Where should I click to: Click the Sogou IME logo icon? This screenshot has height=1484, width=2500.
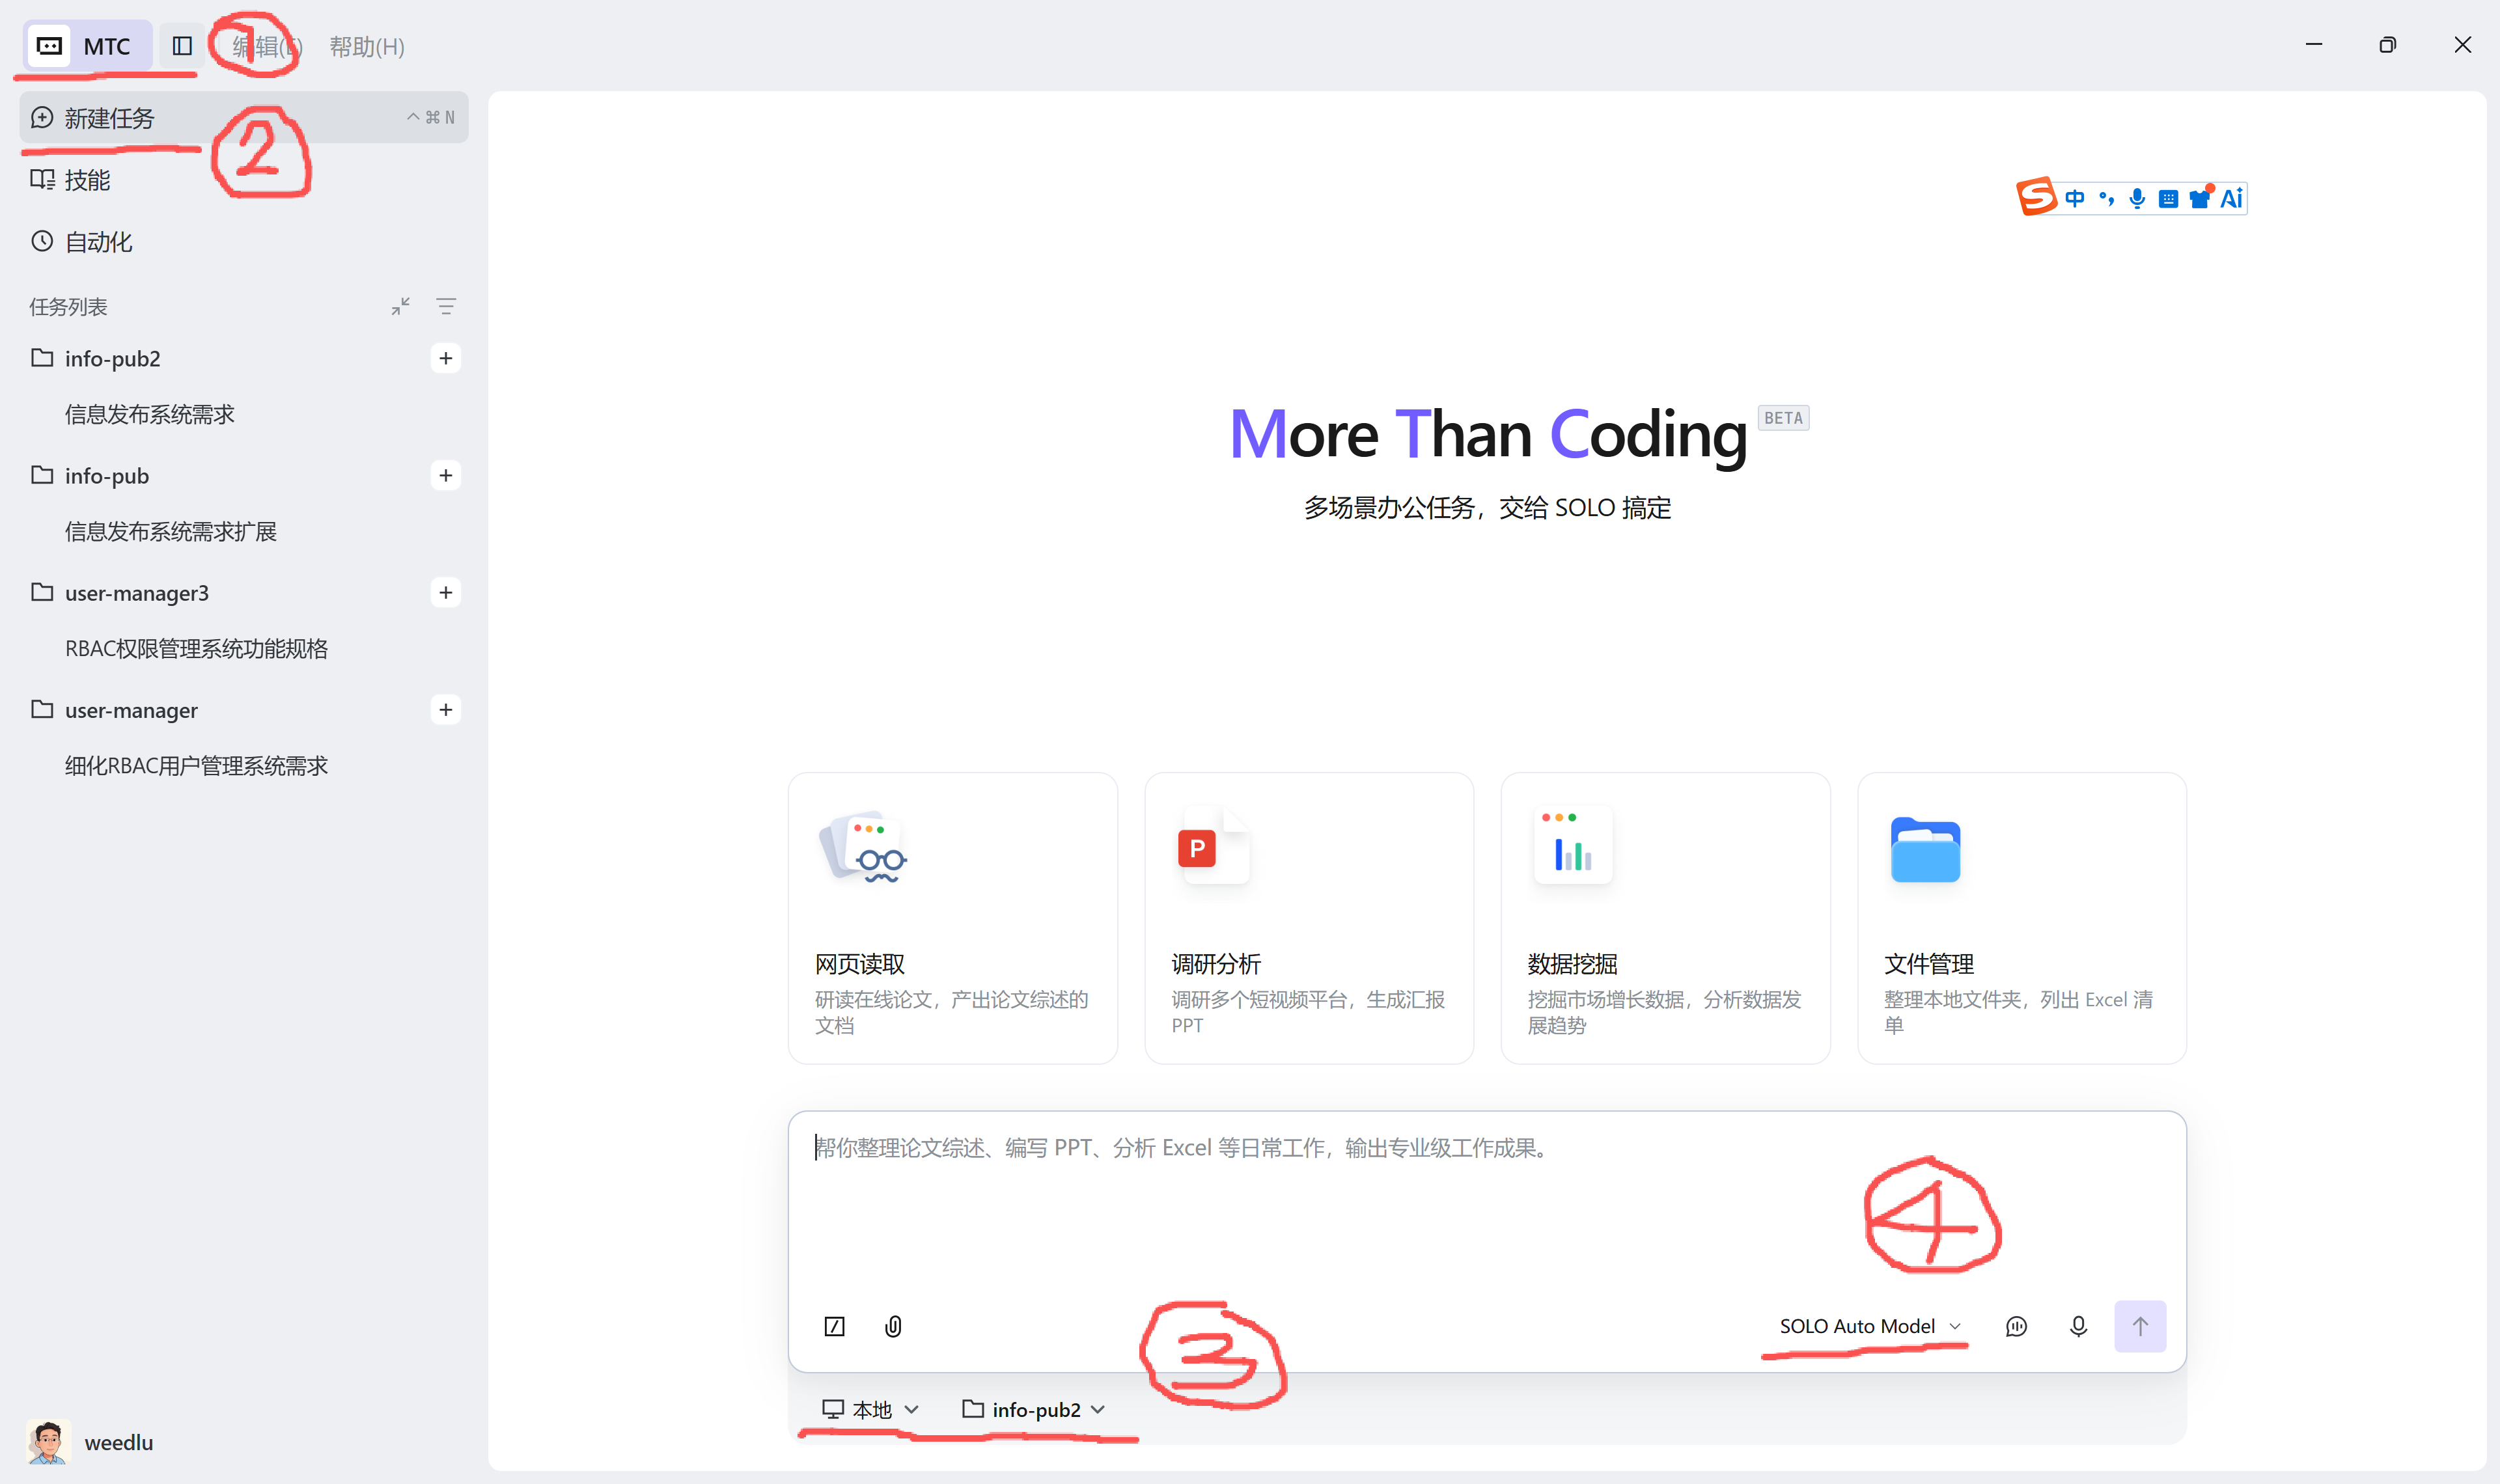(x=2036, y=197)
